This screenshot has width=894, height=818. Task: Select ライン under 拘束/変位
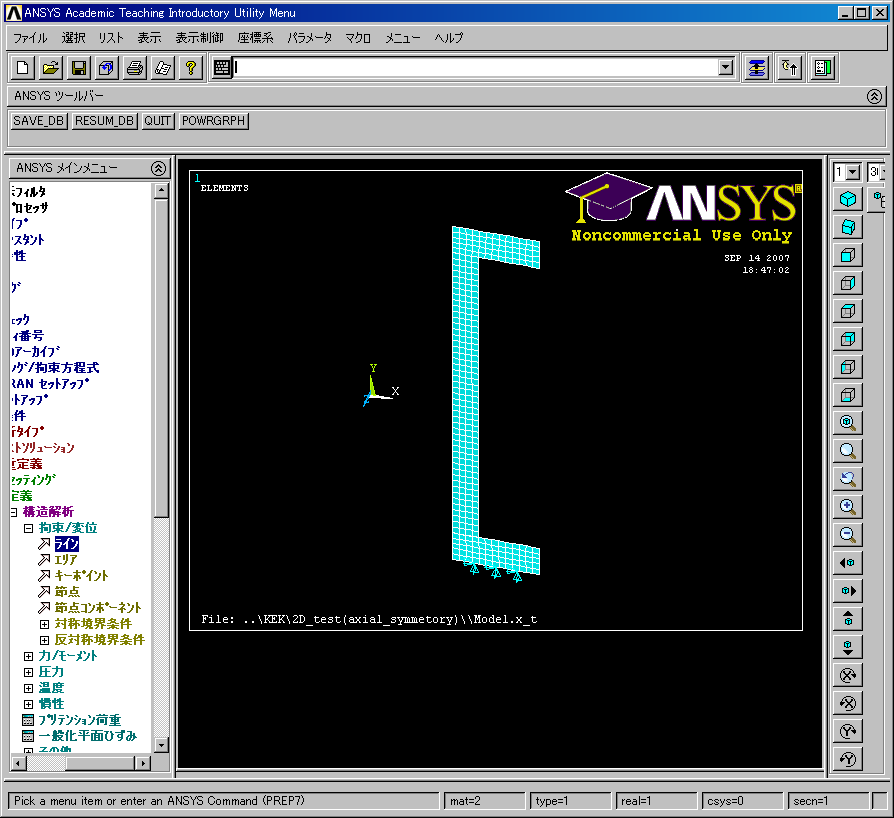[67, 544]
